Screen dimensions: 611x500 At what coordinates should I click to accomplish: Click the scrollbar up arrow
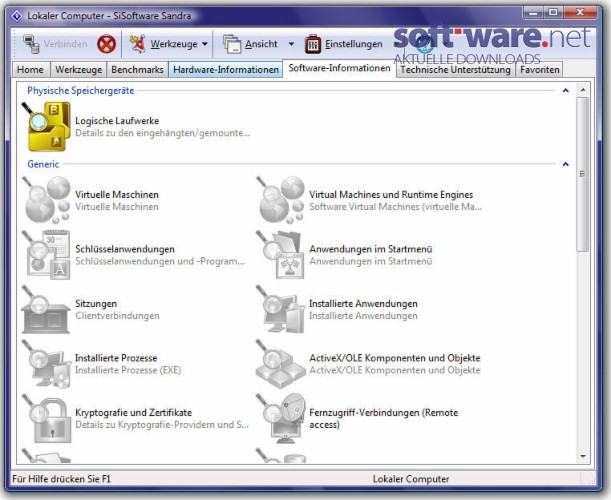(583, 90)
